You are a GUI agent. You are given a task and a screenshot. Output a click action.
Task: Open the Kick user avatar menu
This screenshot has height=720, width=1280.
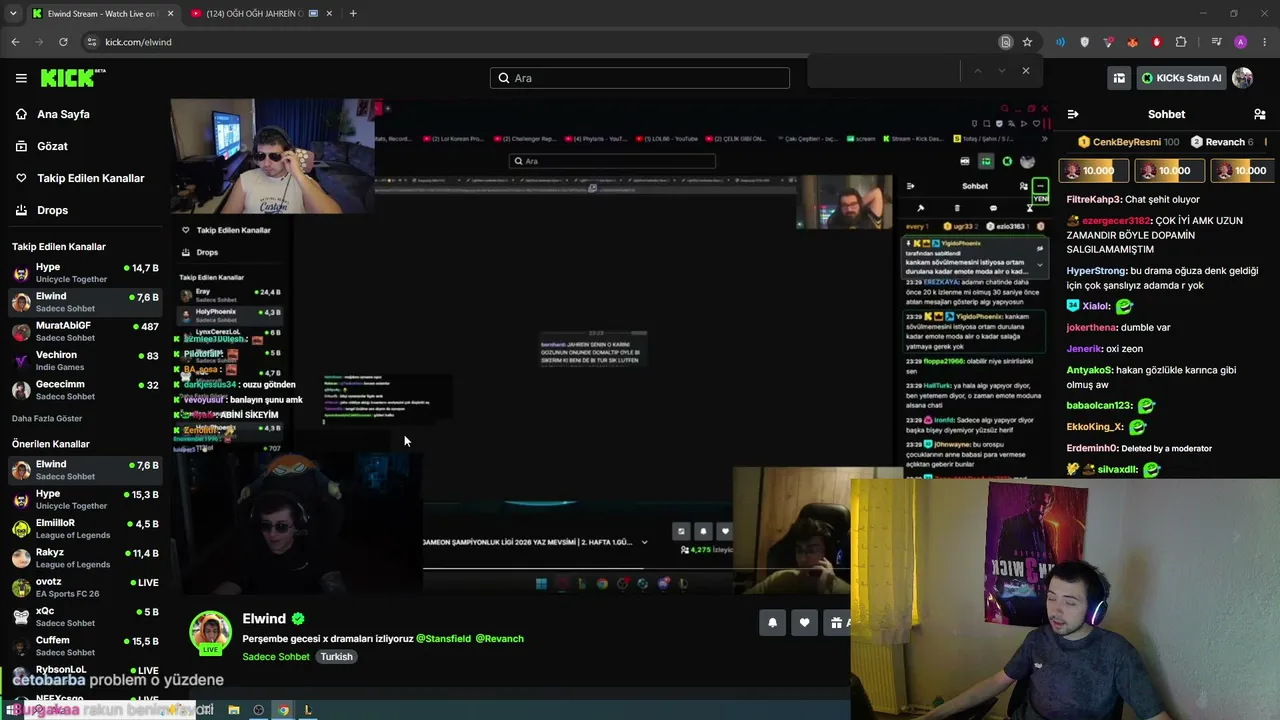(x=1242, y=78)
